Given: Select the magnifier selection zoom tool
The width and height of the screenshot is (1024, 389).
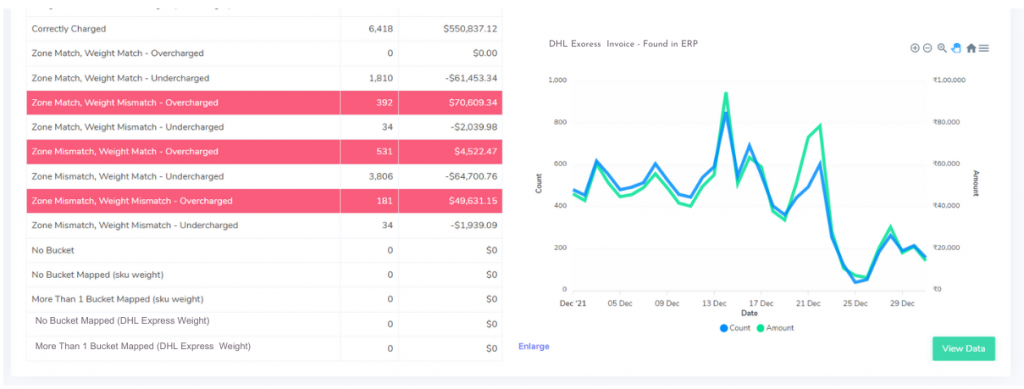Looking at the screenshot, I should [942, 48].
